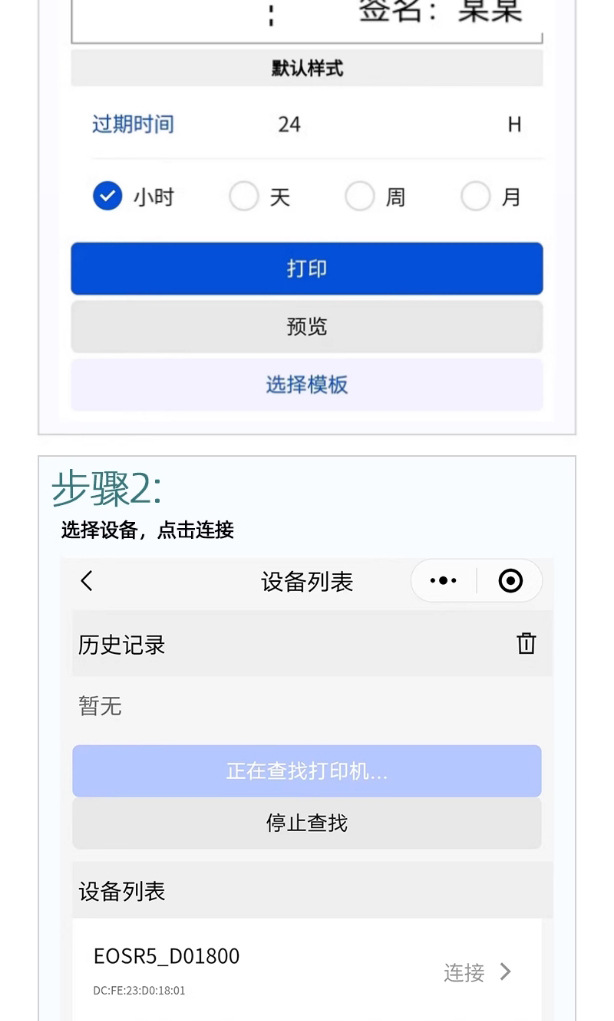Click the 选择模板 button
This screenshot has width=614, height=1021.
tap(306, 385)
